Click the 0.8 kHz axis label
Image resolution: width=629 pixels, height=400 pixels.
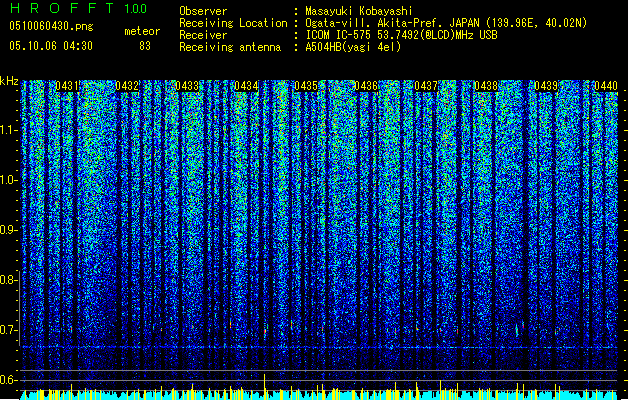8,280
